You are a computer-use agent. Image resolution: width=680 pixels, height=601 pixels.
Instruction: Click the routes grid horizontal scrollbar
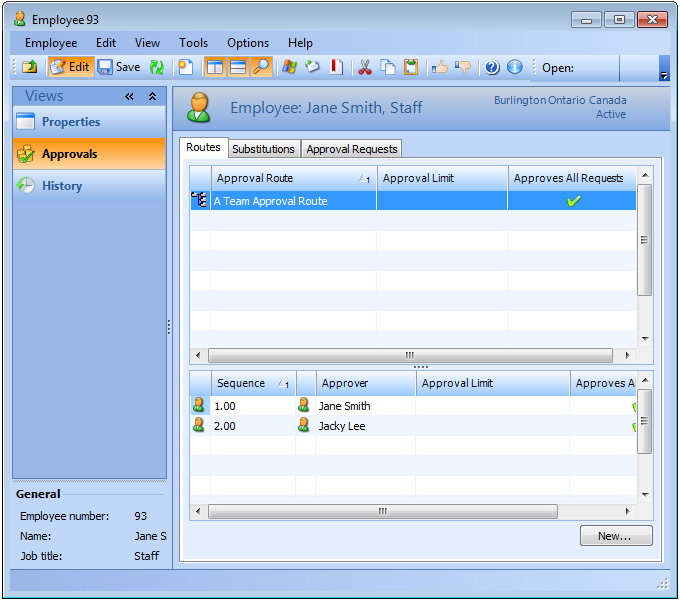pyautogui.click(x=409, y=355)
